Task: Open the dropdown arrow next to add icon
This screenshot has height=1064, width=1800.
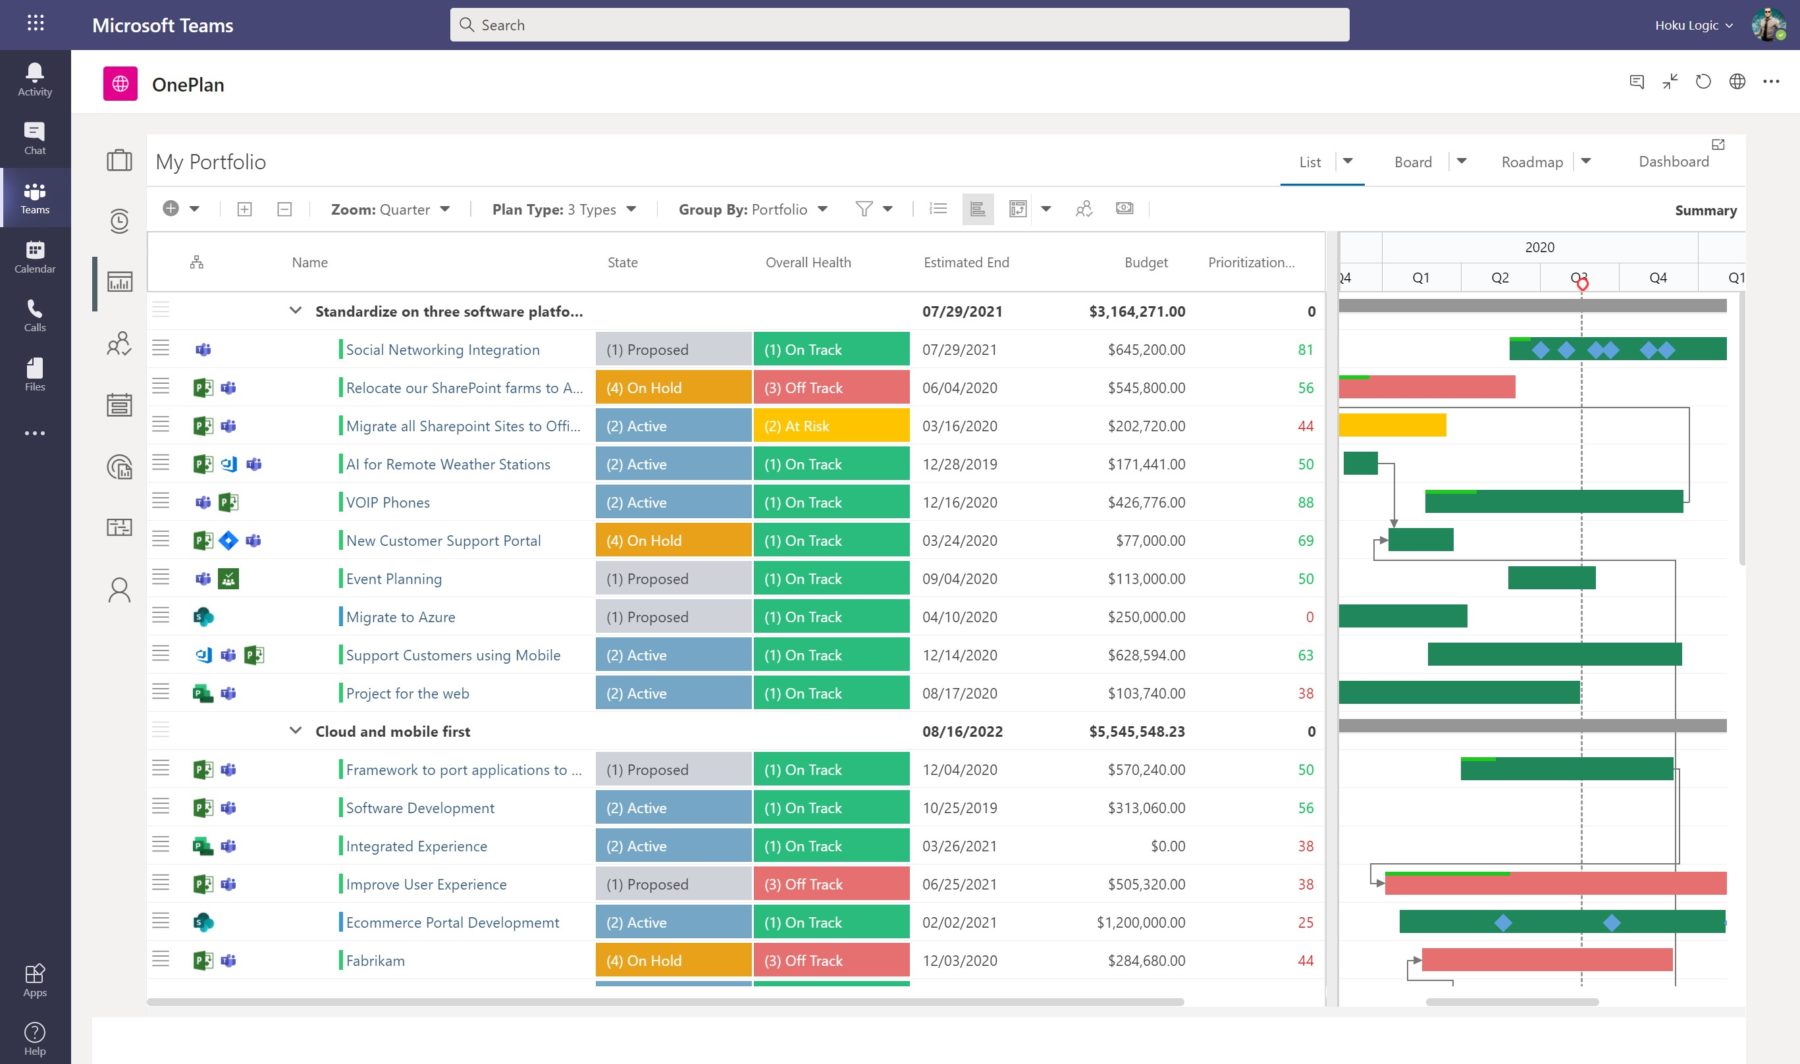Action: [x=194, y=209]
